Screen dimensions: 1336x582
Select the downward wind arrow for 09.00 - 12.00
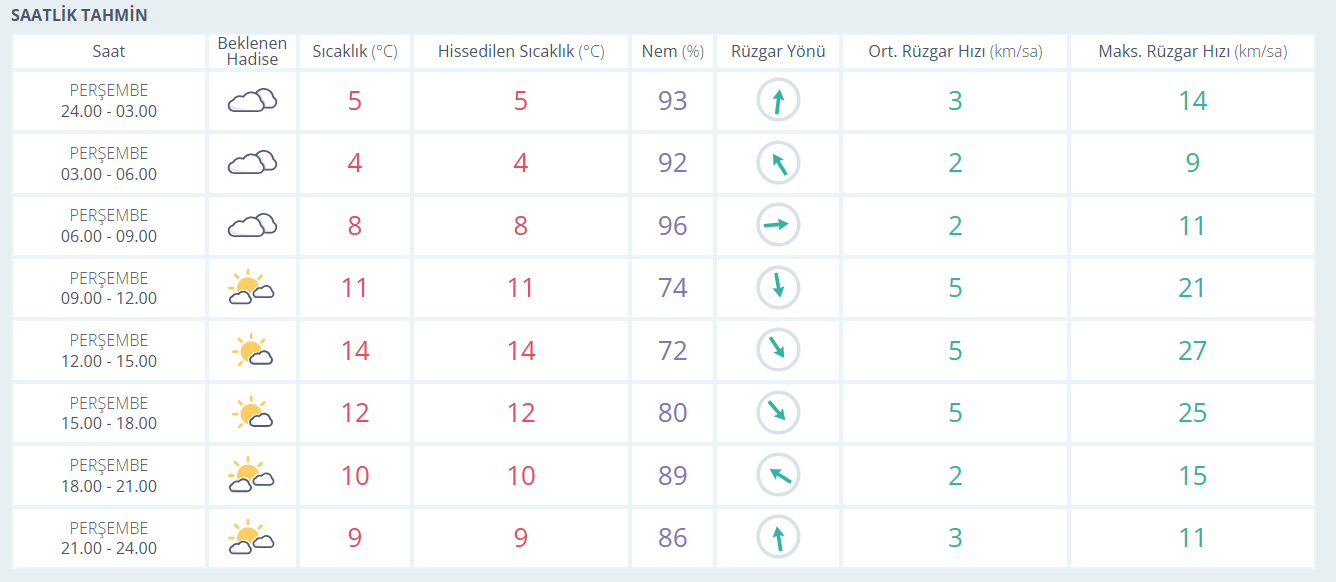[x=778, y=288]
